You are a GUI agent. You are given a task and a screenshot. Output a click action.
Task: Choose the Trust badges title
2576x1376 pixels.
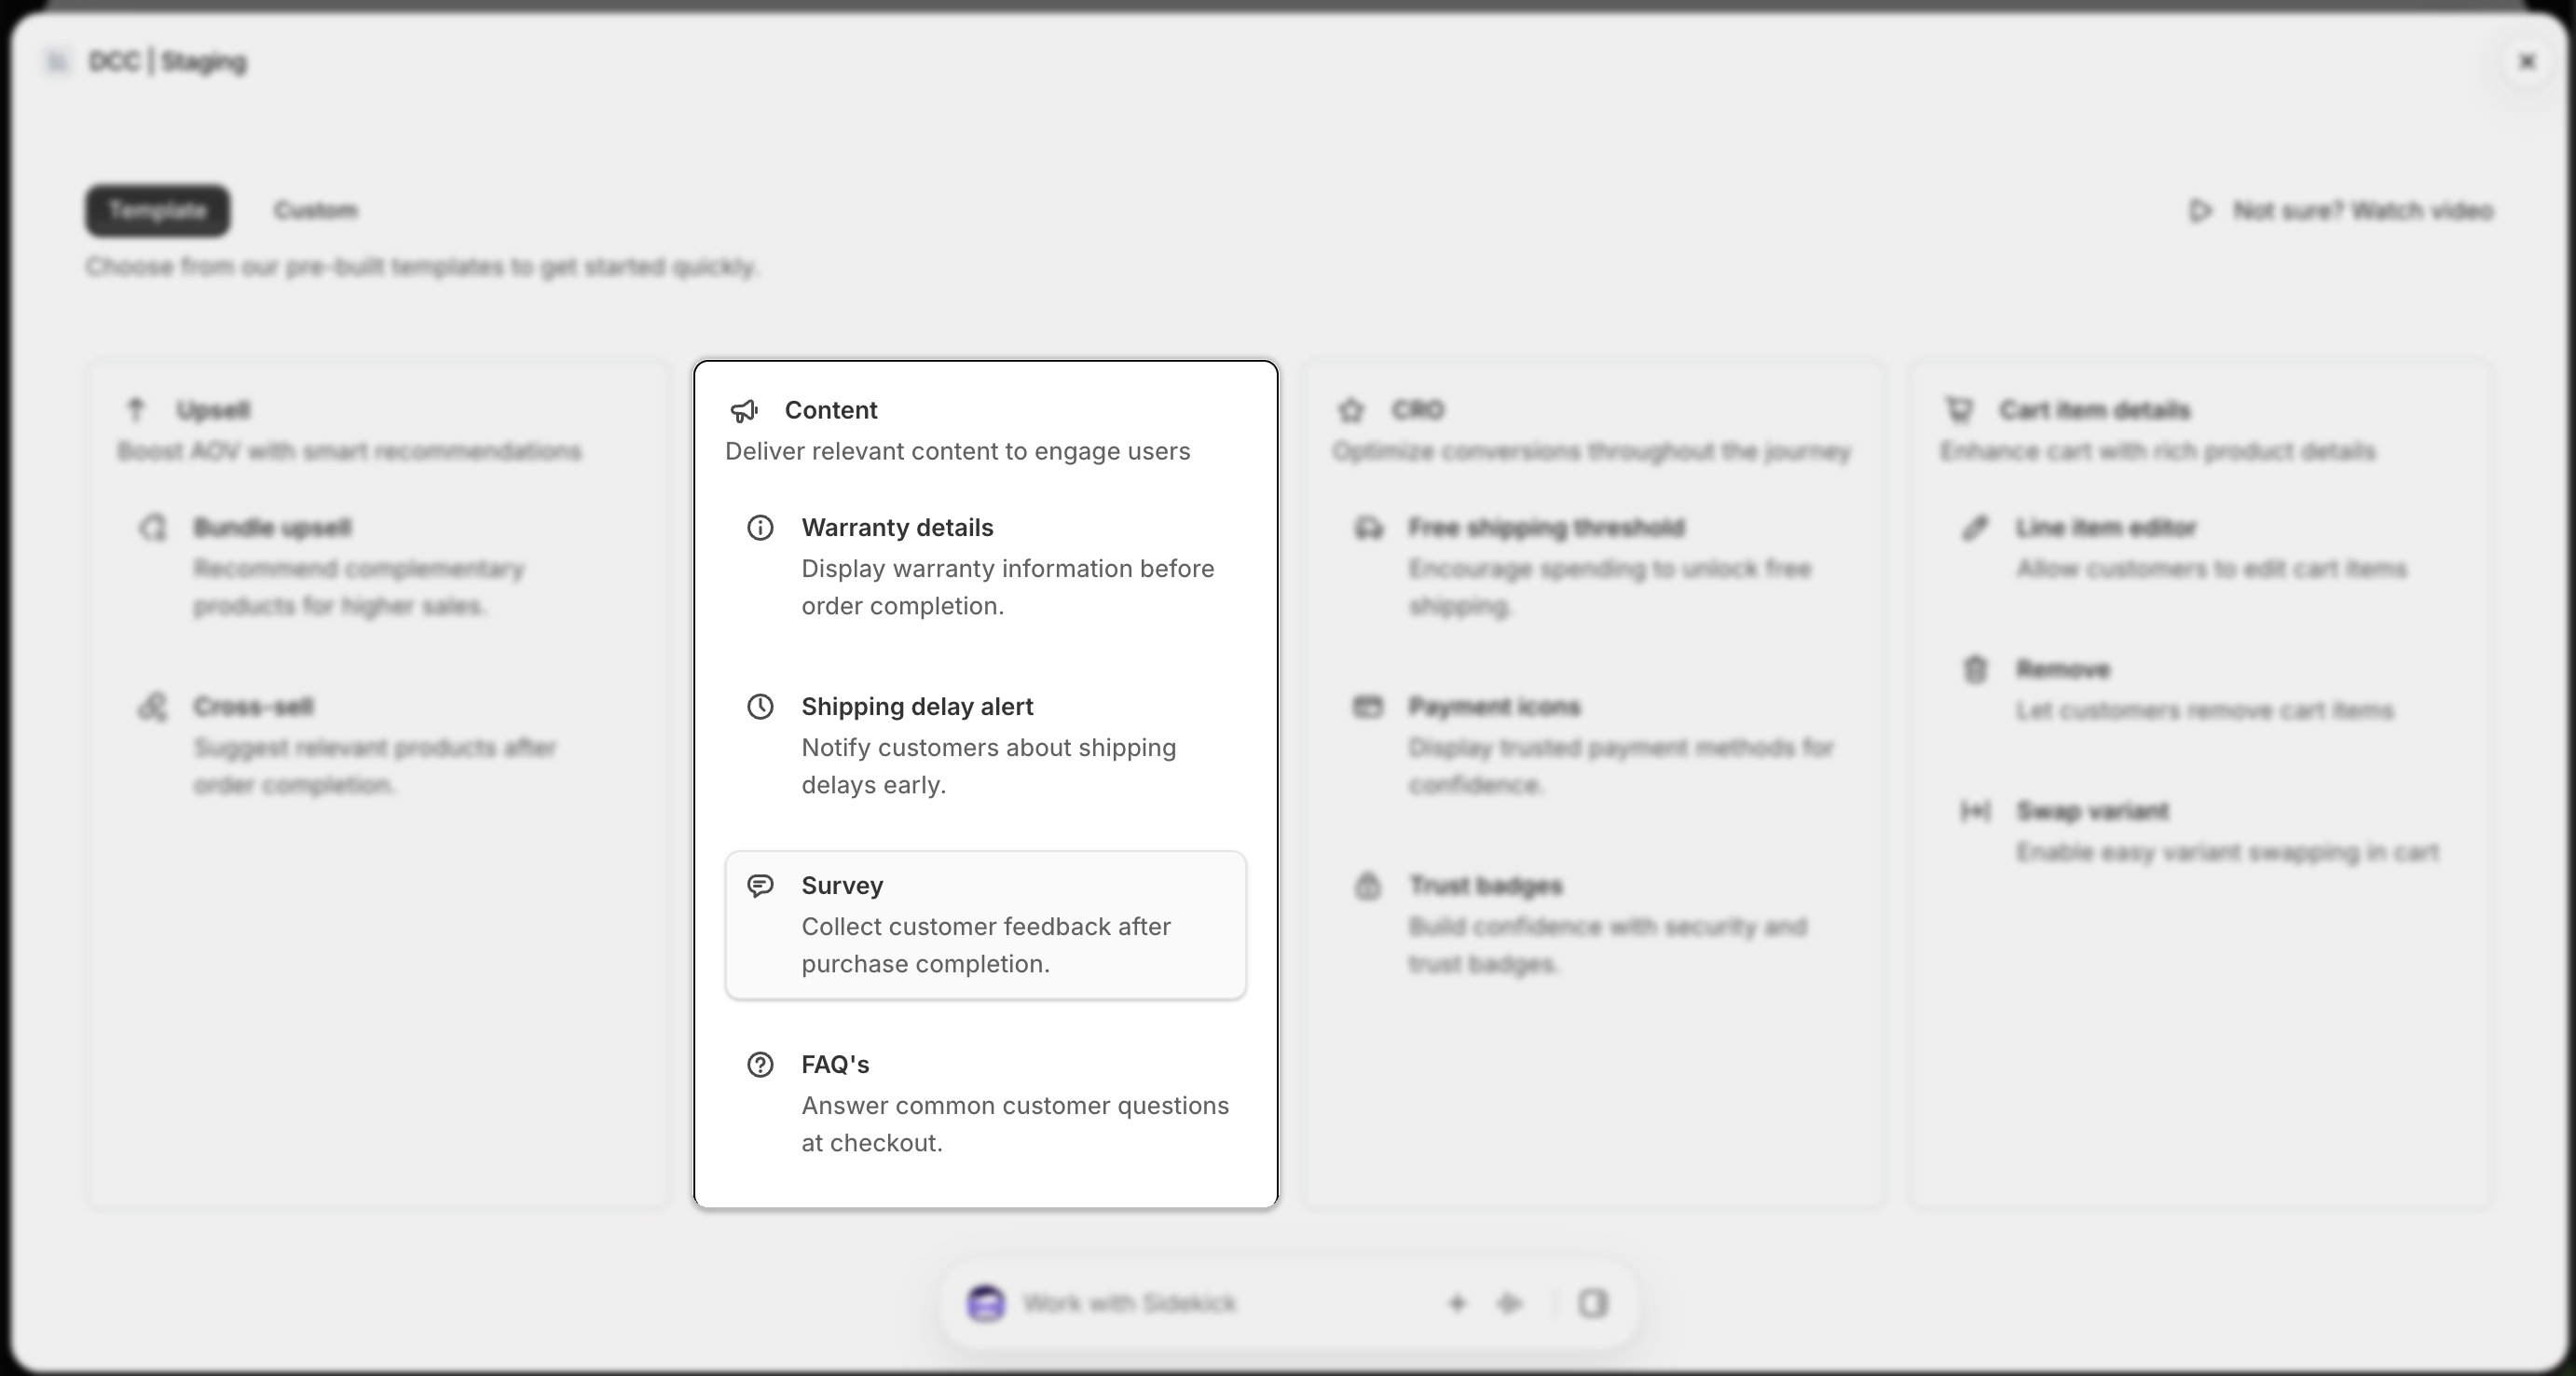(x=1486, y=886)
